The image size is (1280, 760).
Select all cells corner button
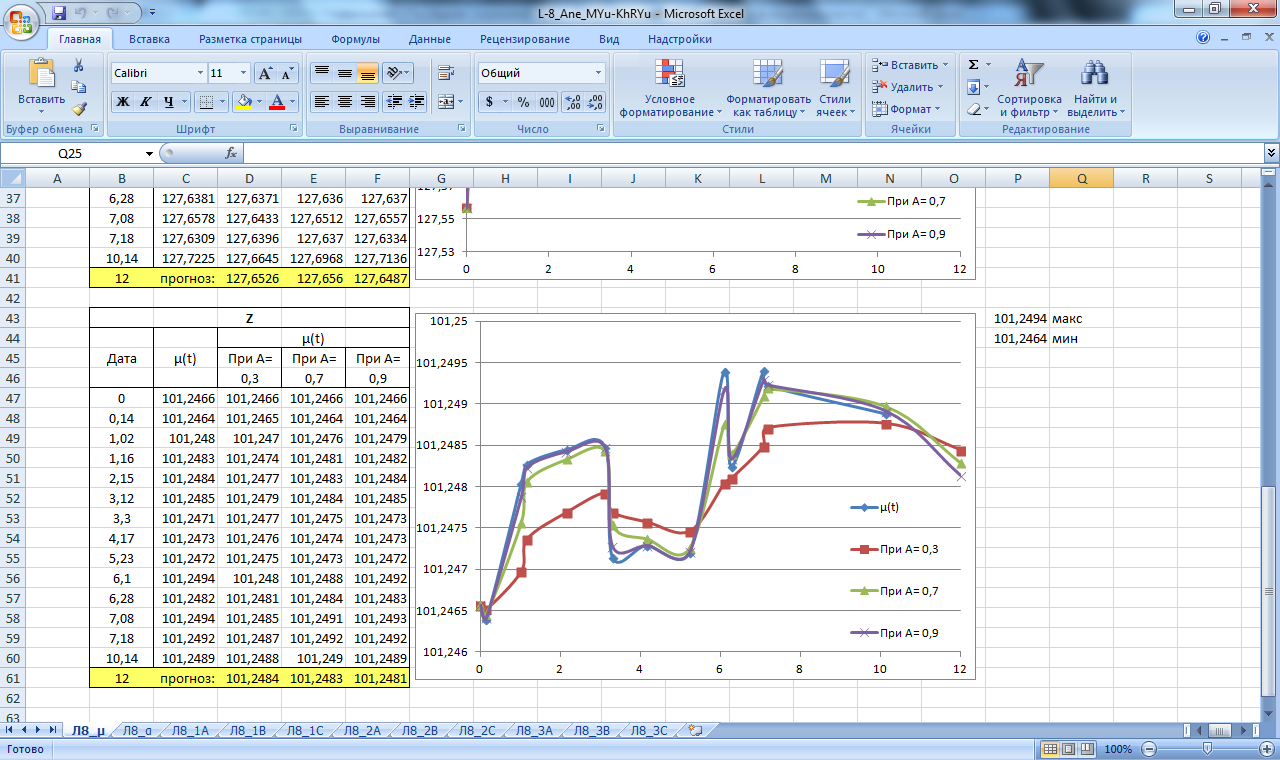(12, 178)
